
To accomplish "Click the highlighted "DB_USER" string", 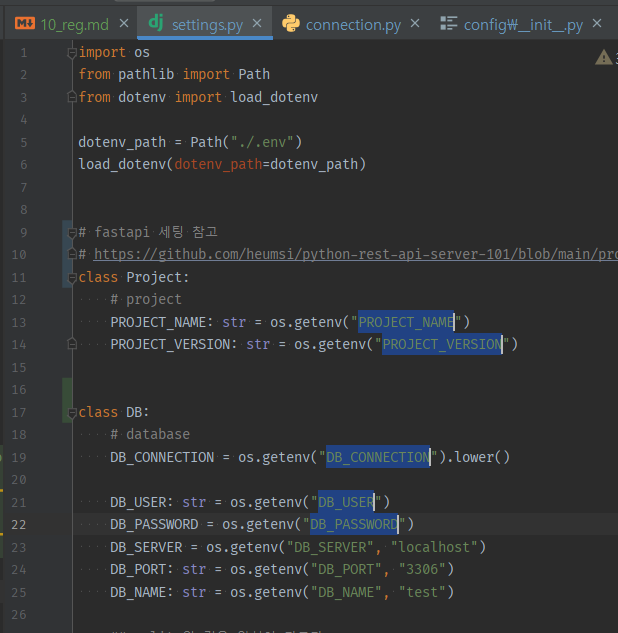I will click(346, 502).
